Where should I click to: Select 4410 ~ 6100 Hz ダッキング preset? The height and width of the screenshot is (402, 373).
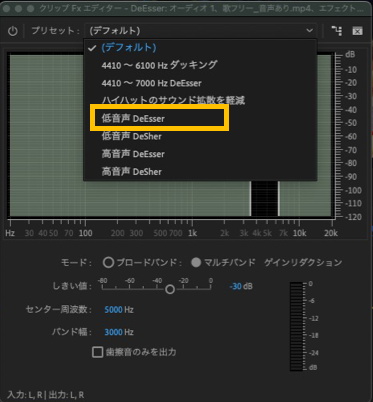click(159, 65)
